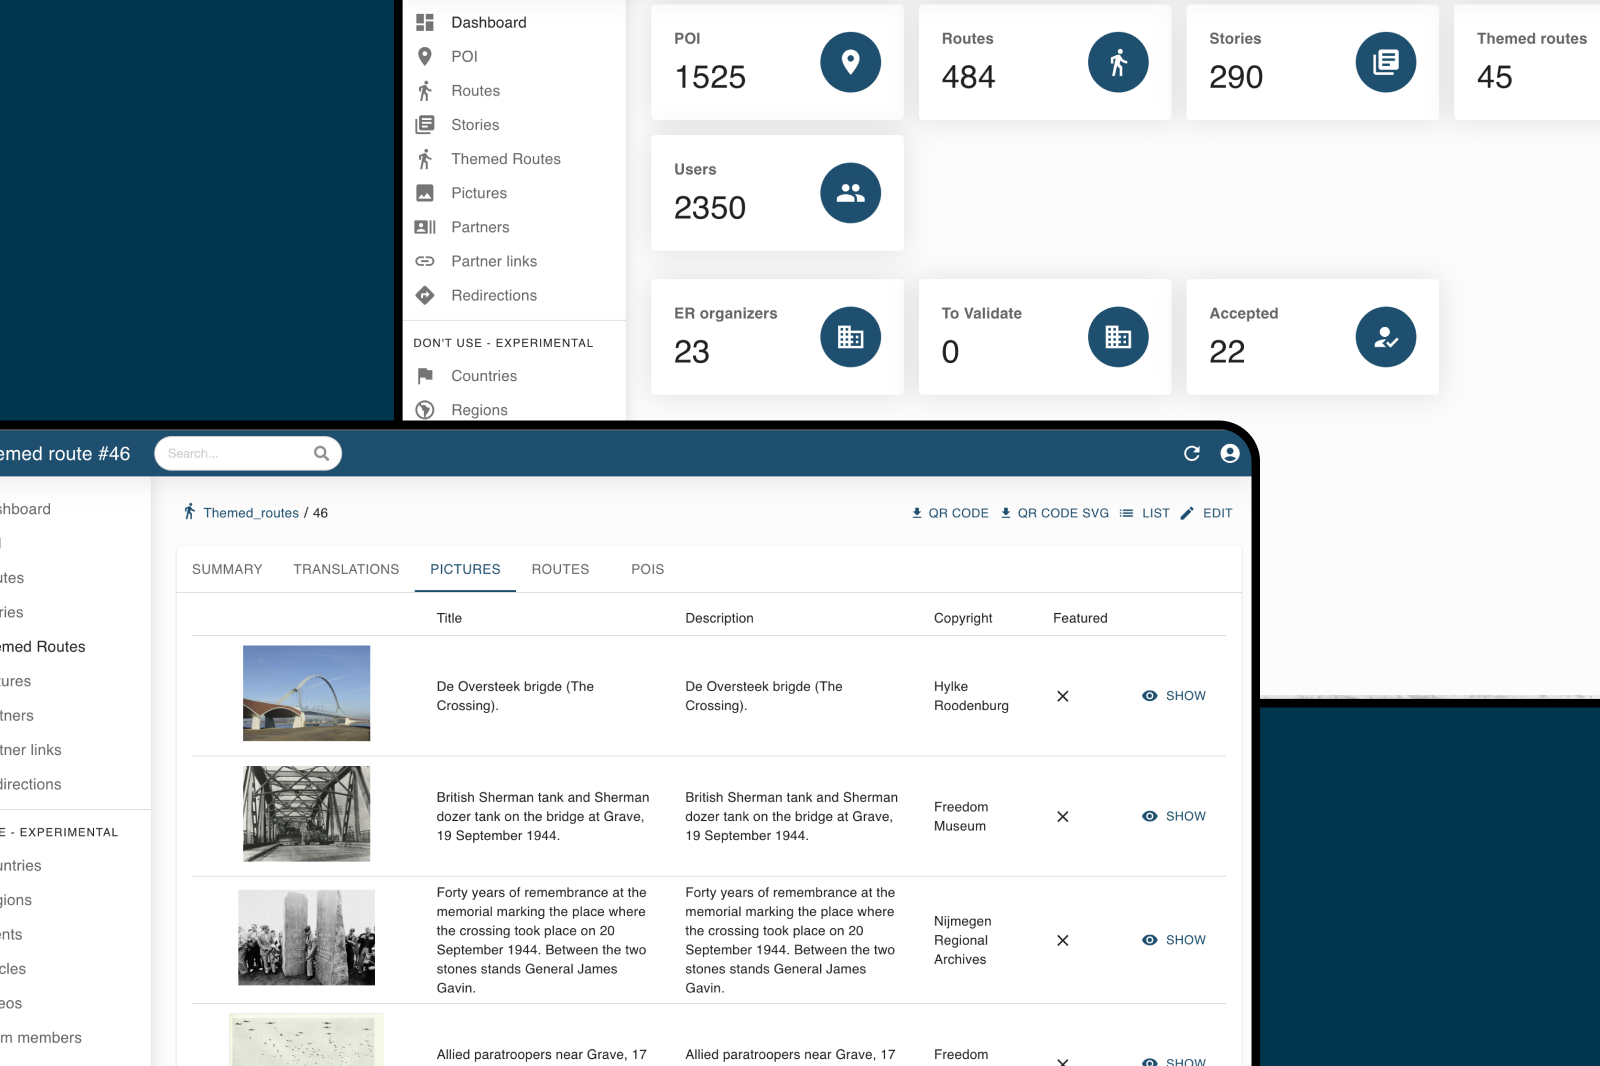Click the Users group card icon
This screenshot has width=1600, height=1066.
(850, 193)
